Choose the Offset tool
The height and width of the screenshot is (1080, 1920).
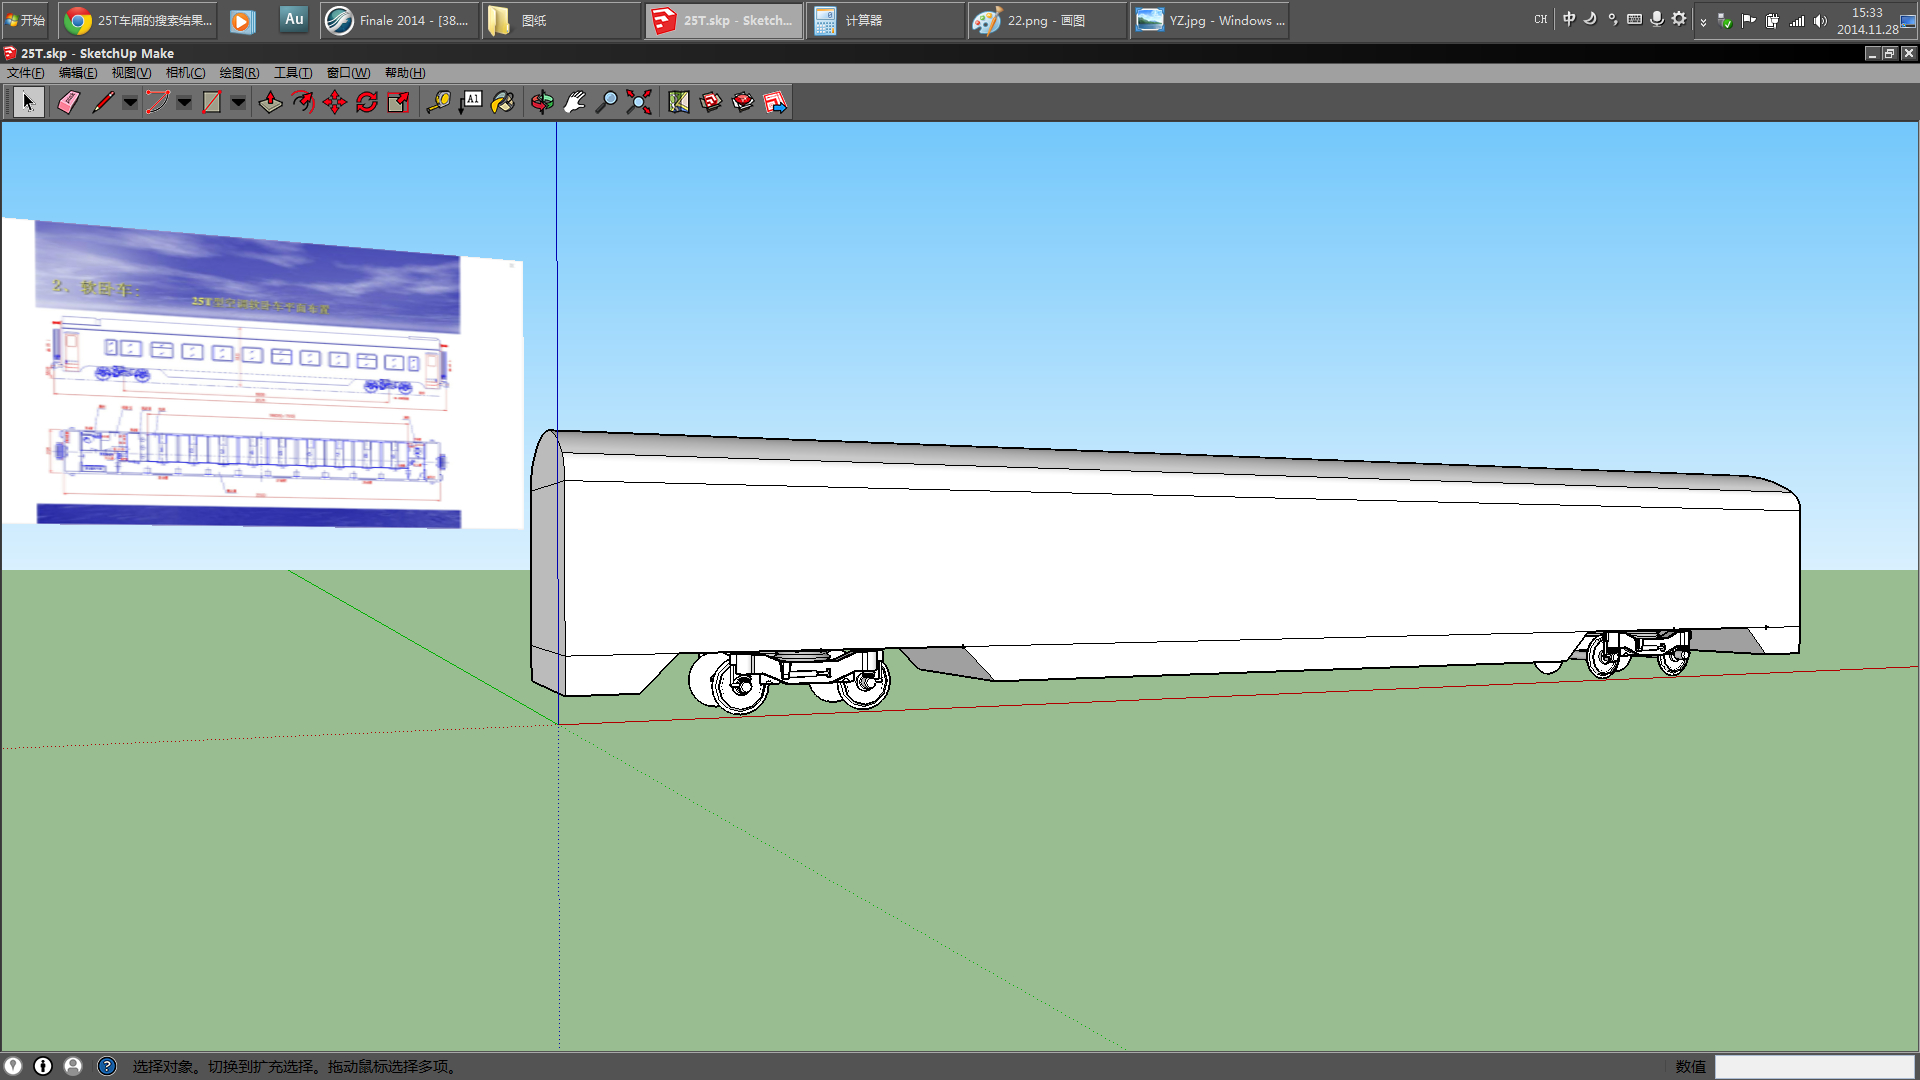coord(303,102)
